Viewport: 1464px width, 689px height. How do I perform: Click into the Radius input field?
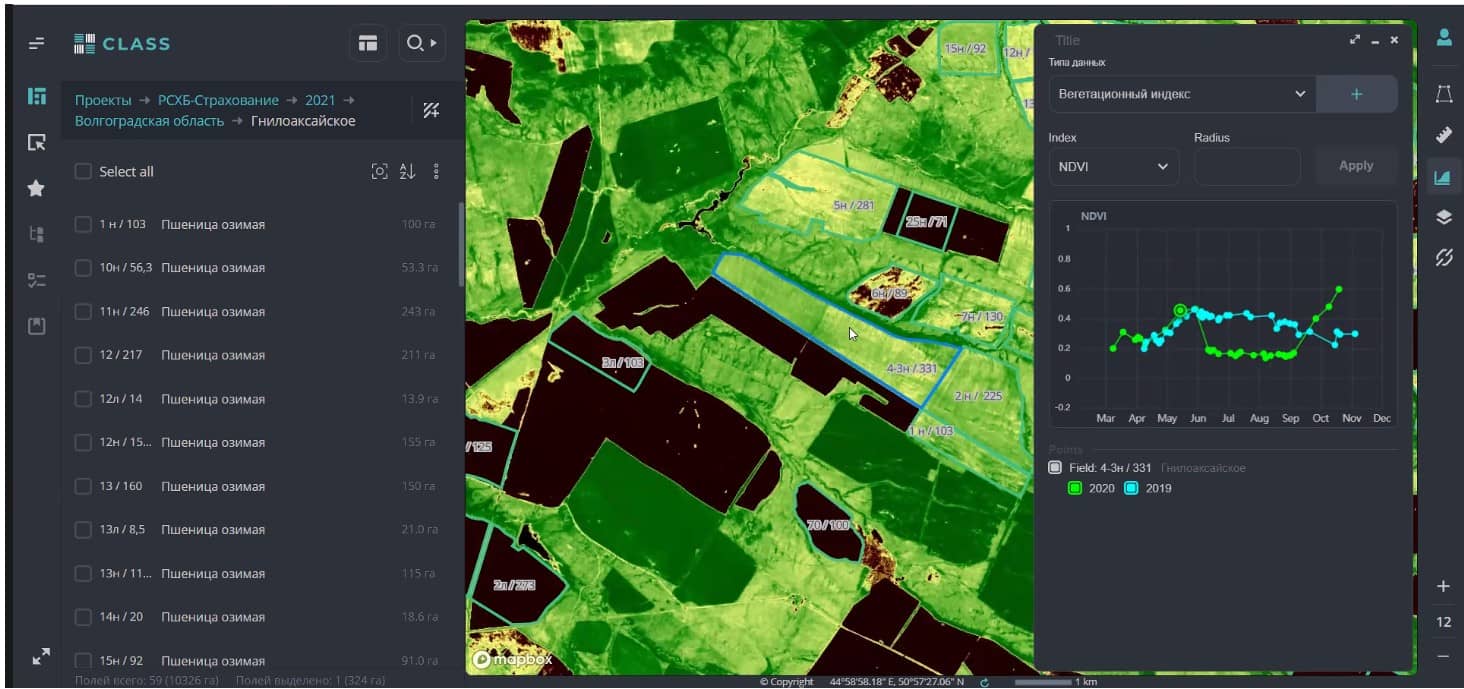(x=1246, y=167)
